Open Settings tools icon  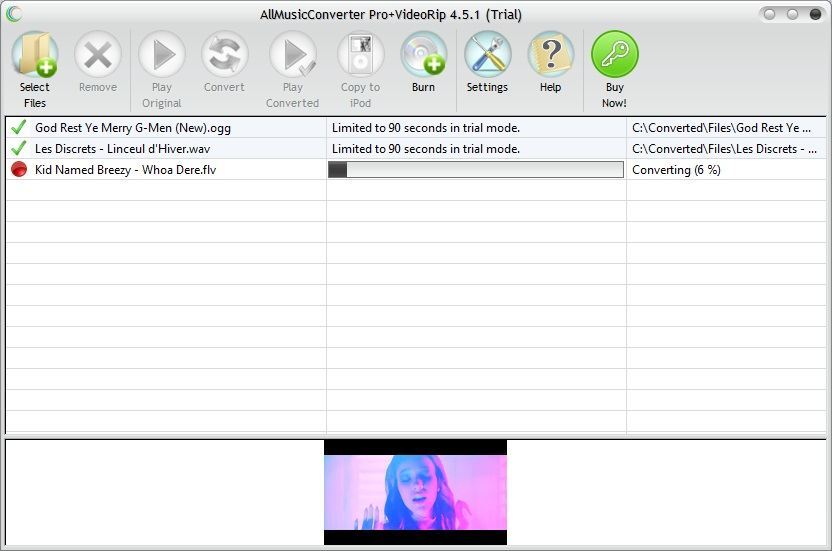(x=488, y=54)
